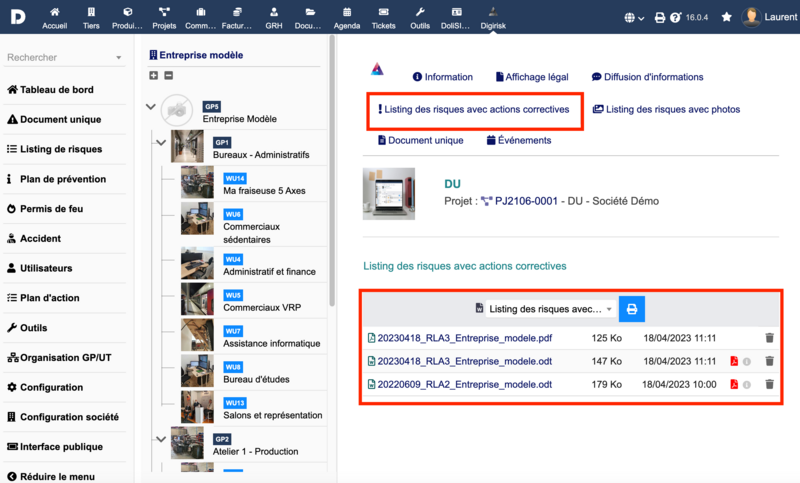Switch to the Document unique tab
The width and height of the screenshot is (800, 483).
420,140
